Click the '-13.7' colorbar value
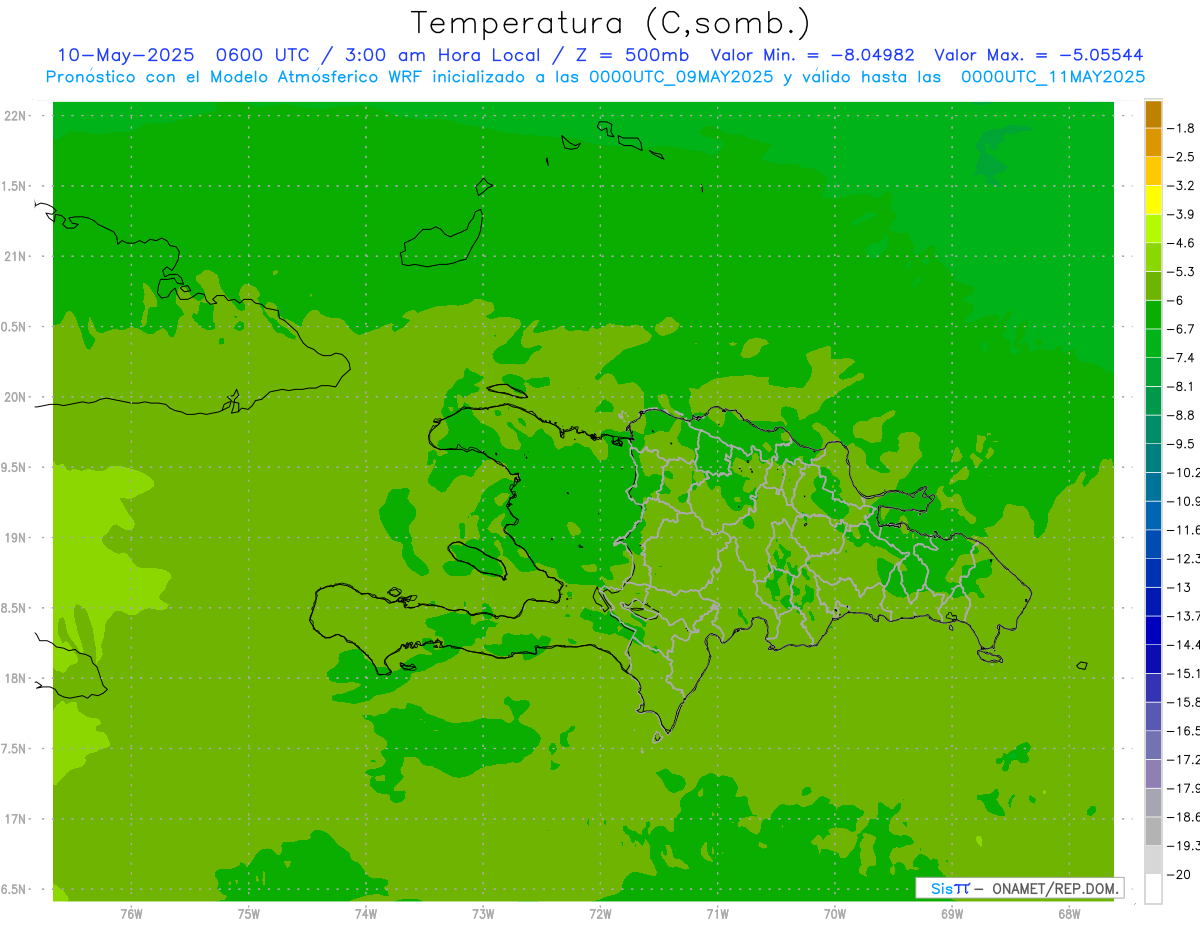 coord(1184,616)
